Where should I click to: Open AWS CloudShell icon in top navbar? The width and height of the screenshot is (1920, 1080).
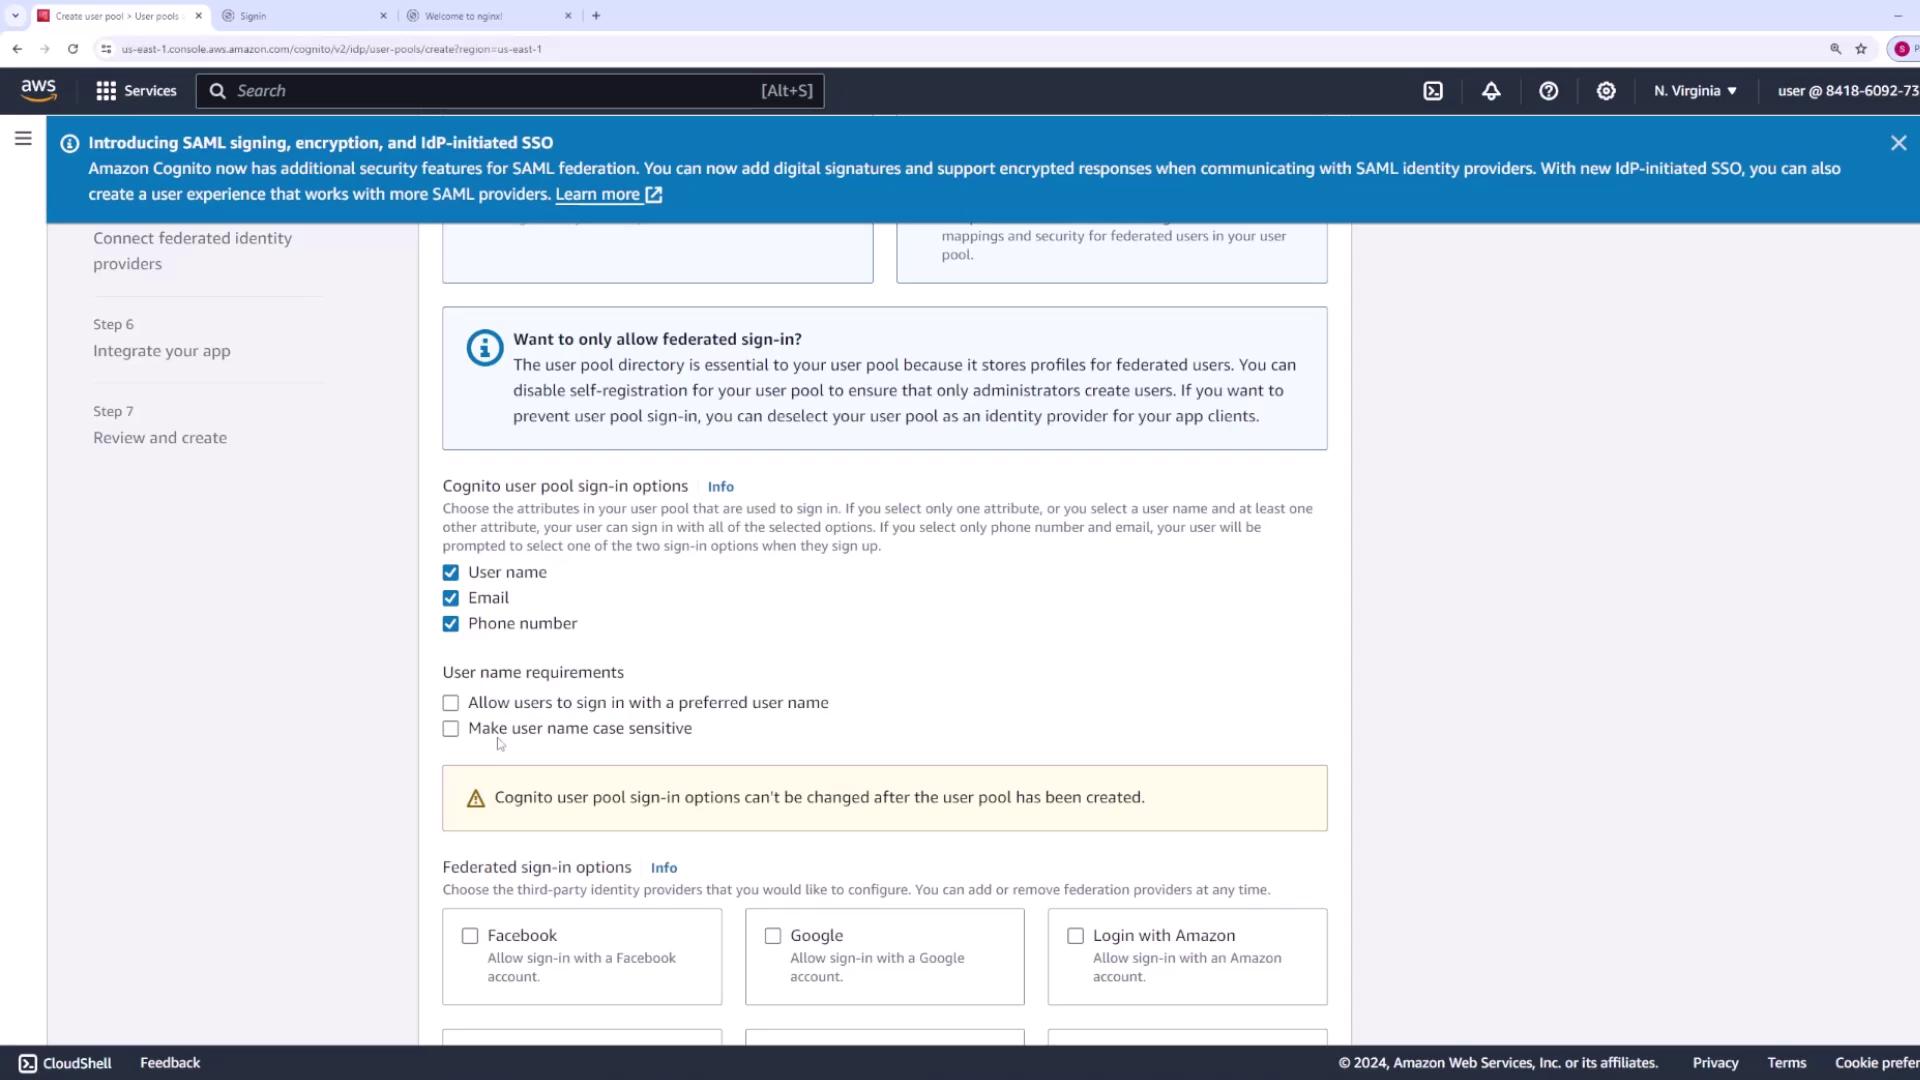pos(1433,91)
